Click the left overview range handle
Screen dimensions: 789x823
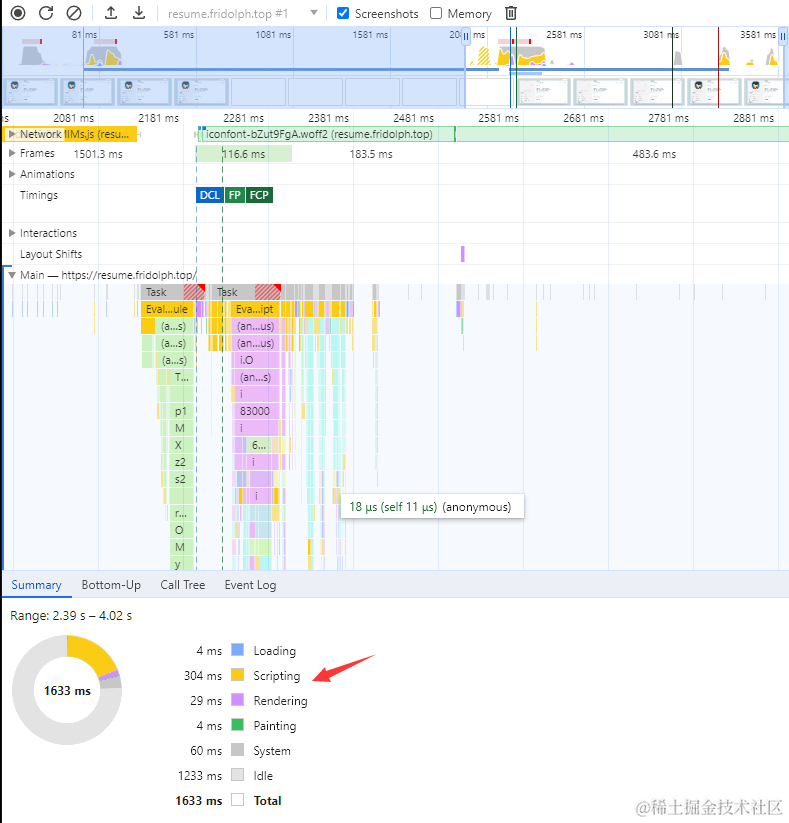466,37
